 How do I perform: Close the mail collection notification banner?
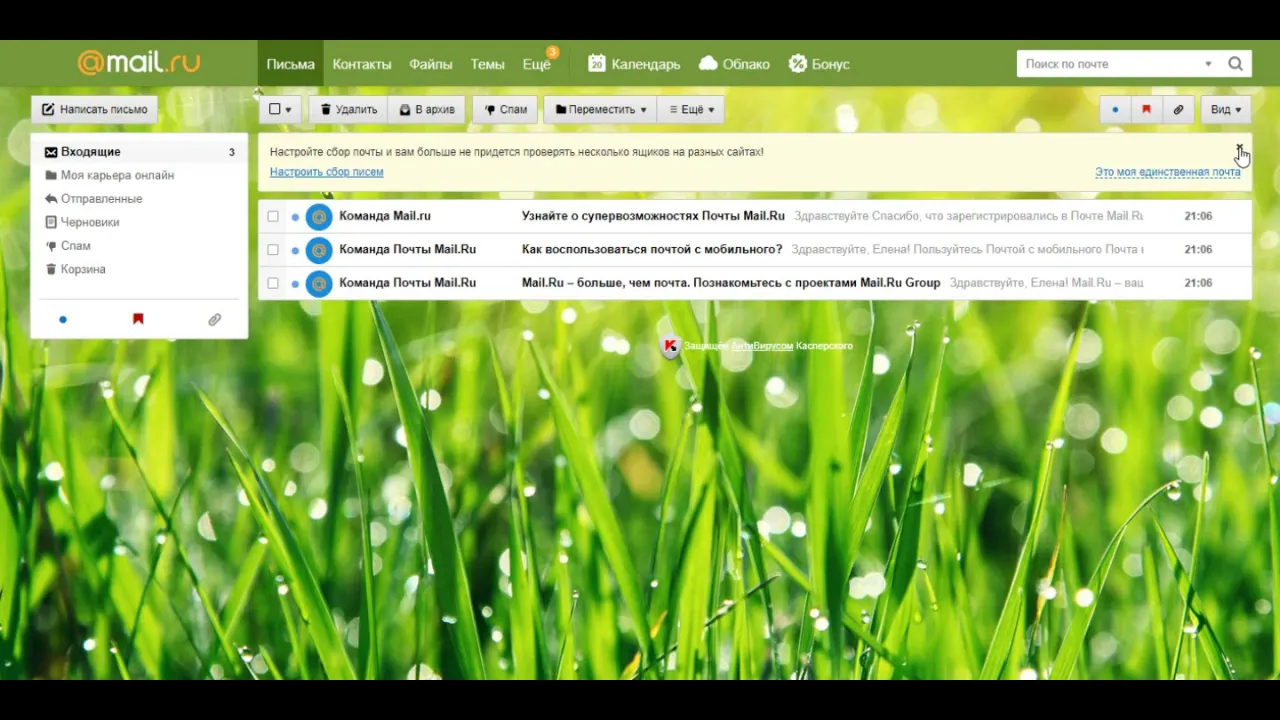[1239, 150]
